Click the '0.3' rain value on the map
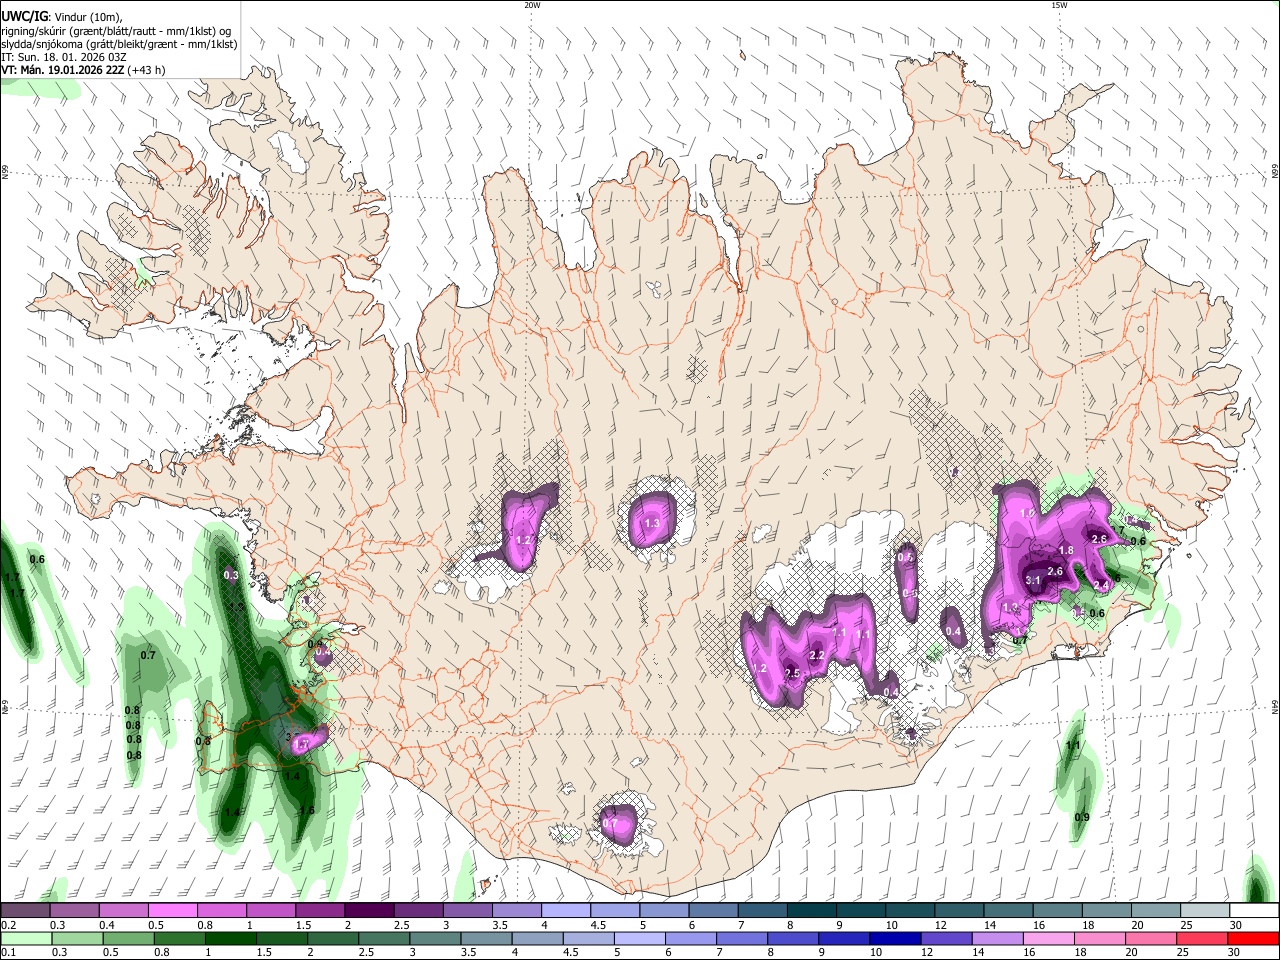Image resolution: width=1280 pixels, height=960 pixels. click(231, 575)
